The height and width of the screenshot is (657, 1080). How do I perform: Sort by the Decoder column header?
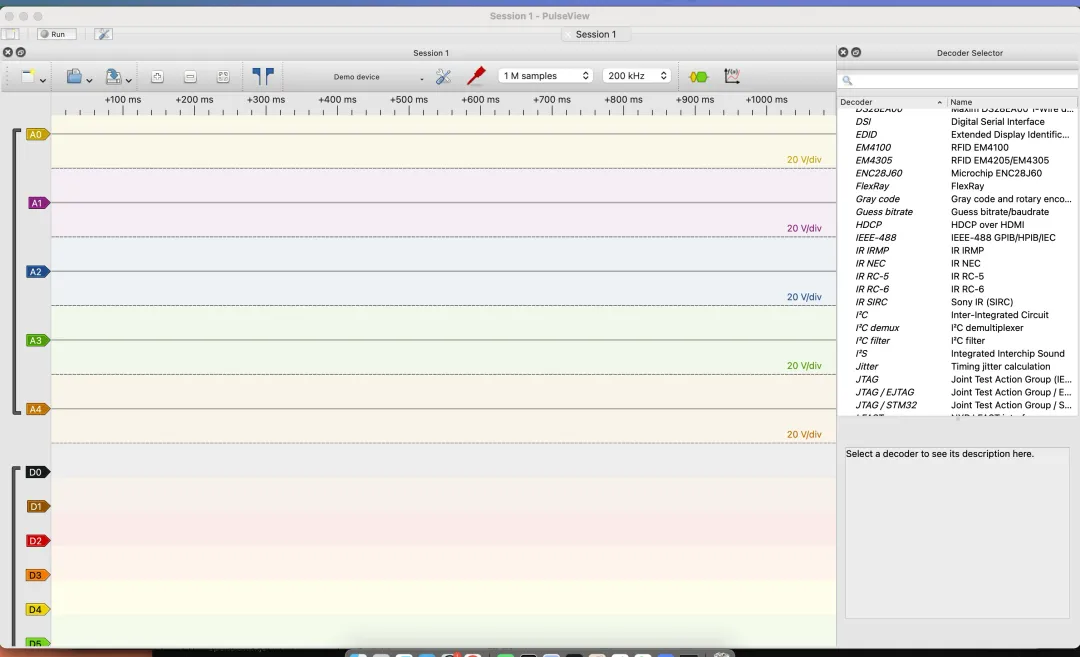(892, 102)
